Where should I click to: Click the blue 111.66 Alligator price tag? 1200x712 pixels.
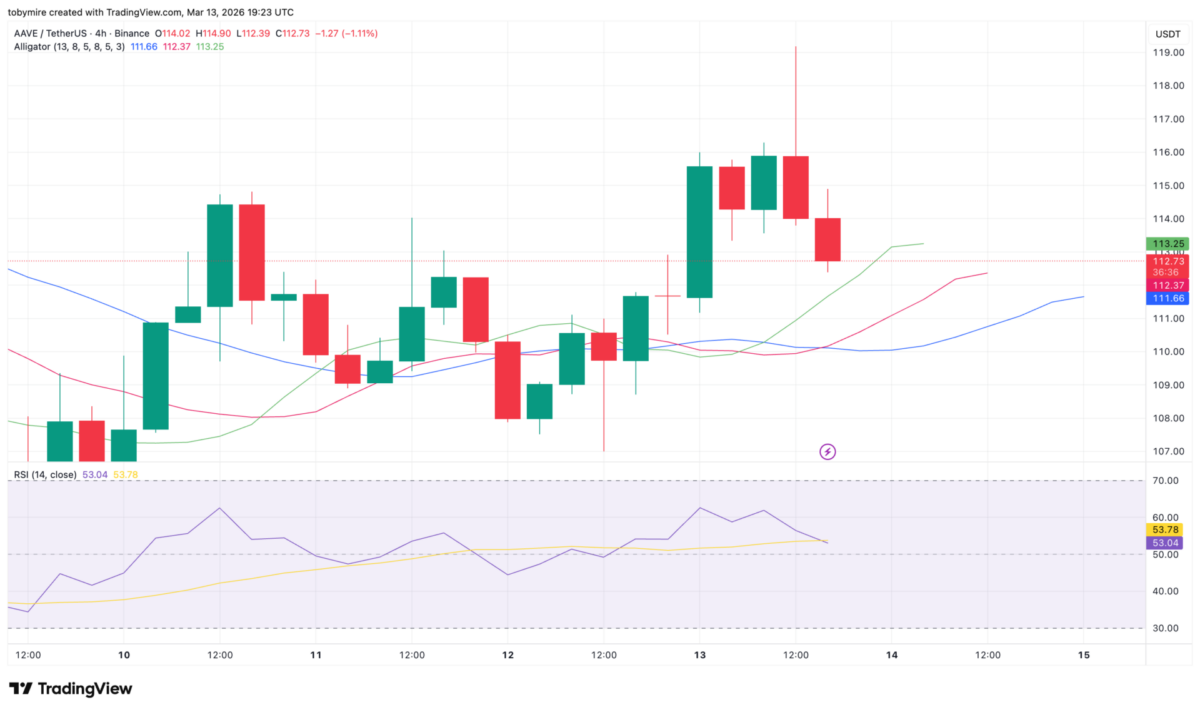click(x=1169, y=298)
